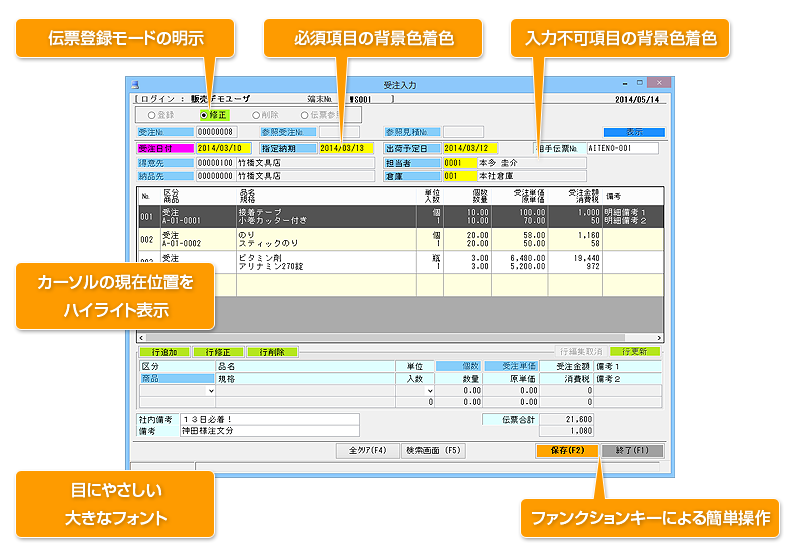Click the 終了(F1) button
This screenshot has width=800, height=559.
(x=632, y=451)
